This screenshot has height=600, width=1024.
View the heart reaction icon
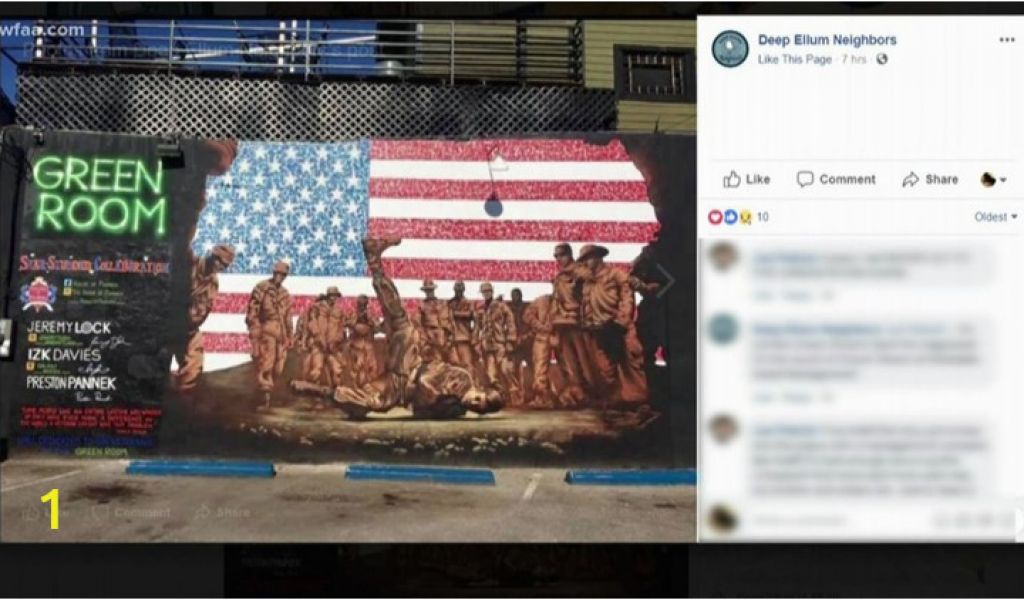click(x=715, y=217)
